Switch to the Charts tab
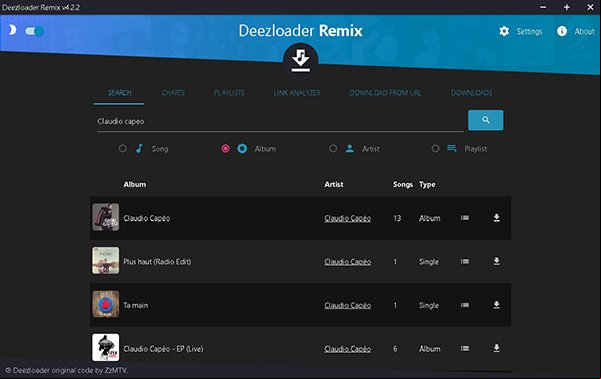The width and height of the screenshot is (601, 379). [173, 93]
